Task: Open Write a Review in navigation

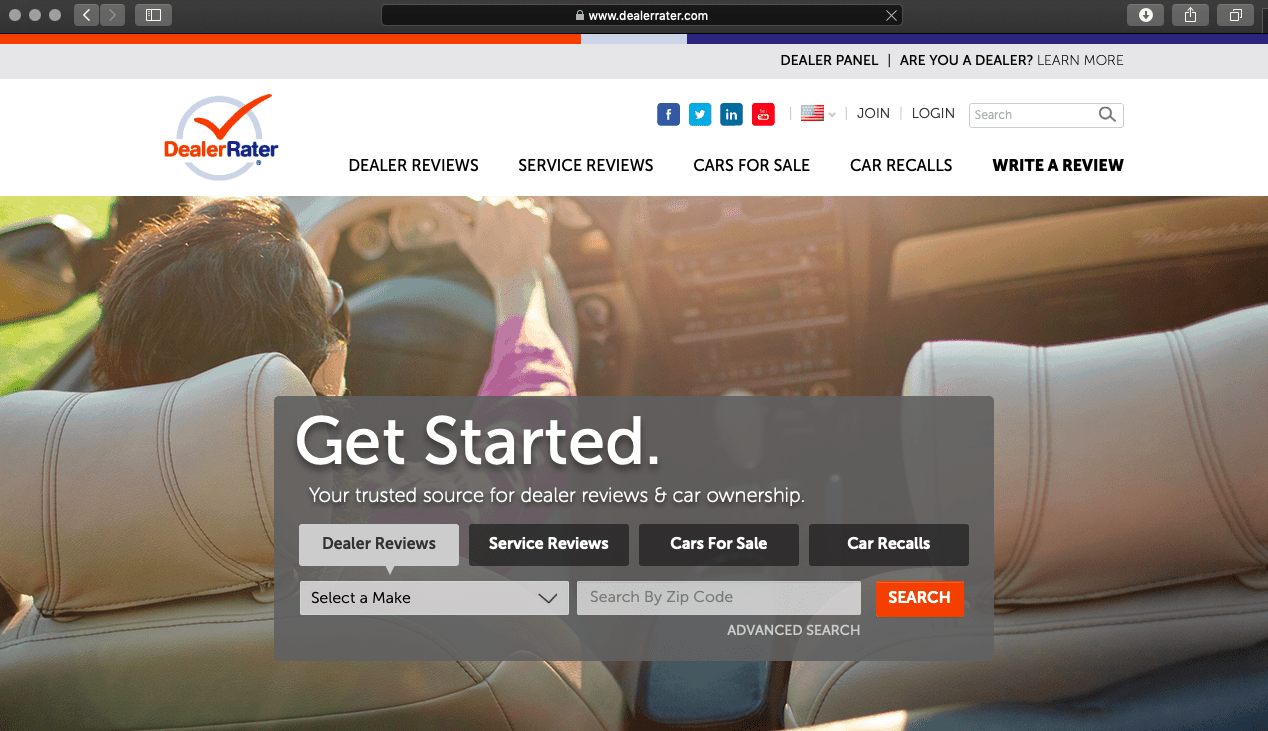Action: [x=1057, y=165]
